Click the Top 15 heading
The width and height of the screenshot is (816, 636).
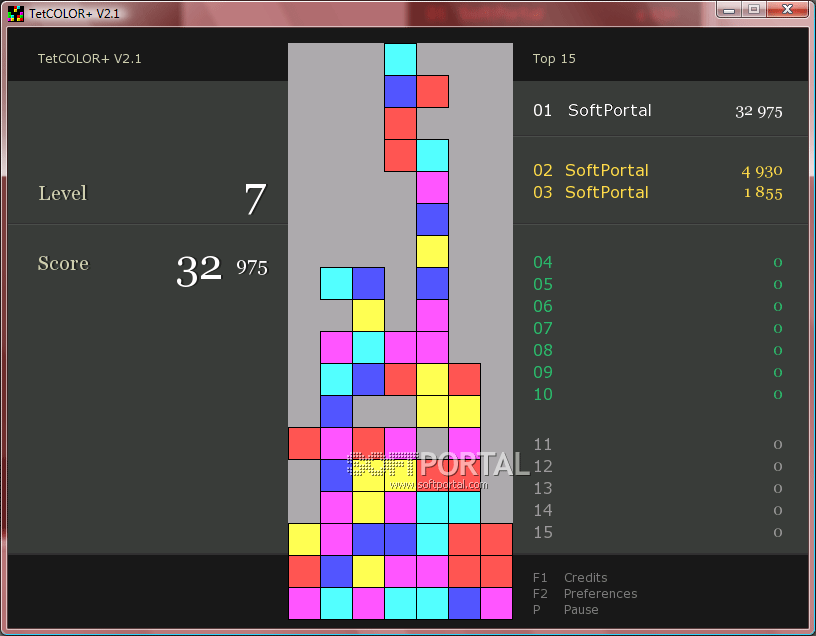(554, 59)
